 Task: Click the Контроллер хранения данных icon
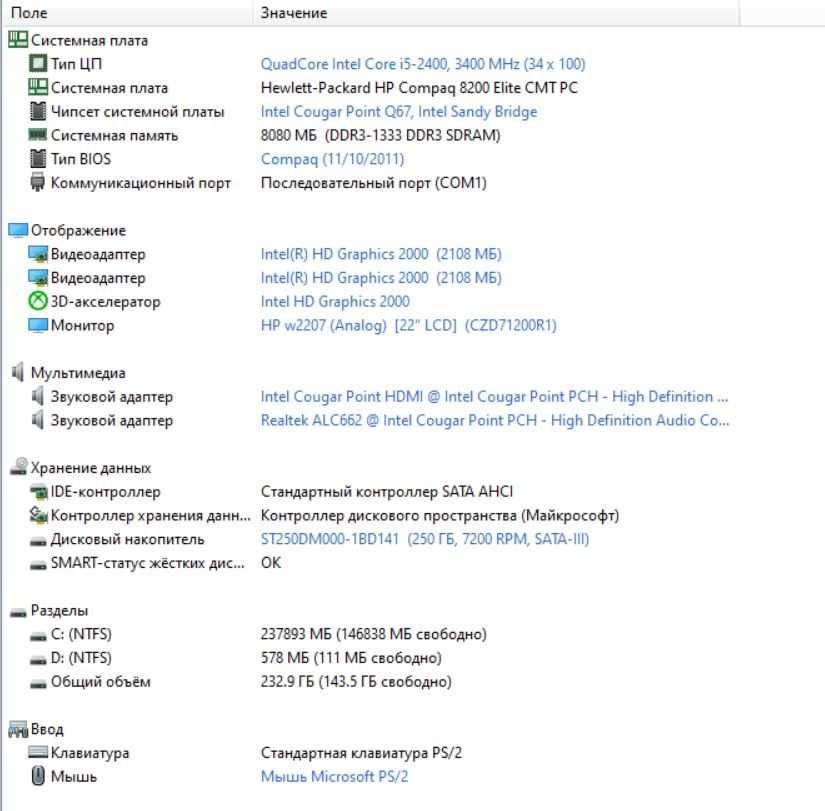[38, 514]
